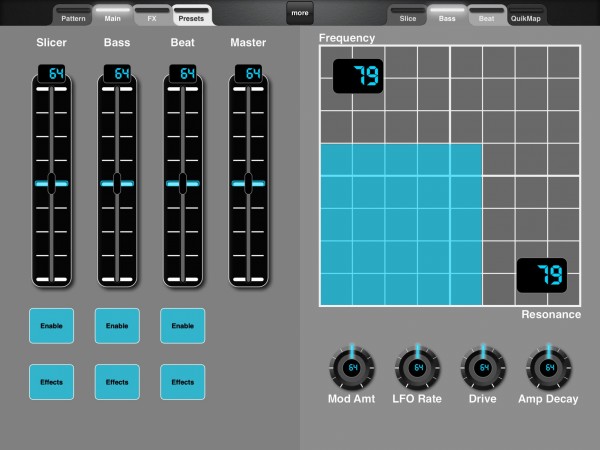The width and height of the screenshot is (600, 450).
Task: Click the Master channel label
Action: [x=248, y=42]
